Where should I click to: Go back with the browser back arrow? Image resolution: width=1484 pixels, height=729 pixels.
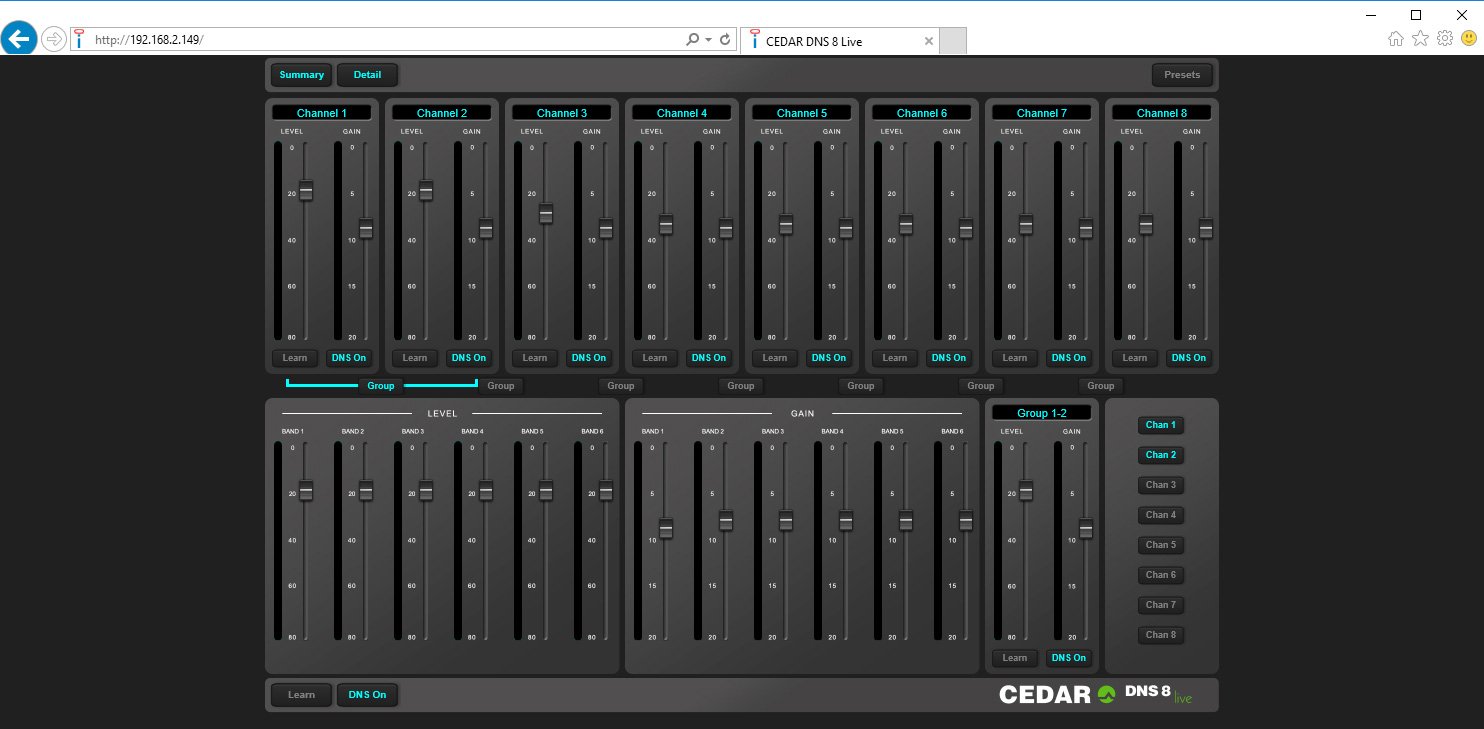(x=19, y=40)
